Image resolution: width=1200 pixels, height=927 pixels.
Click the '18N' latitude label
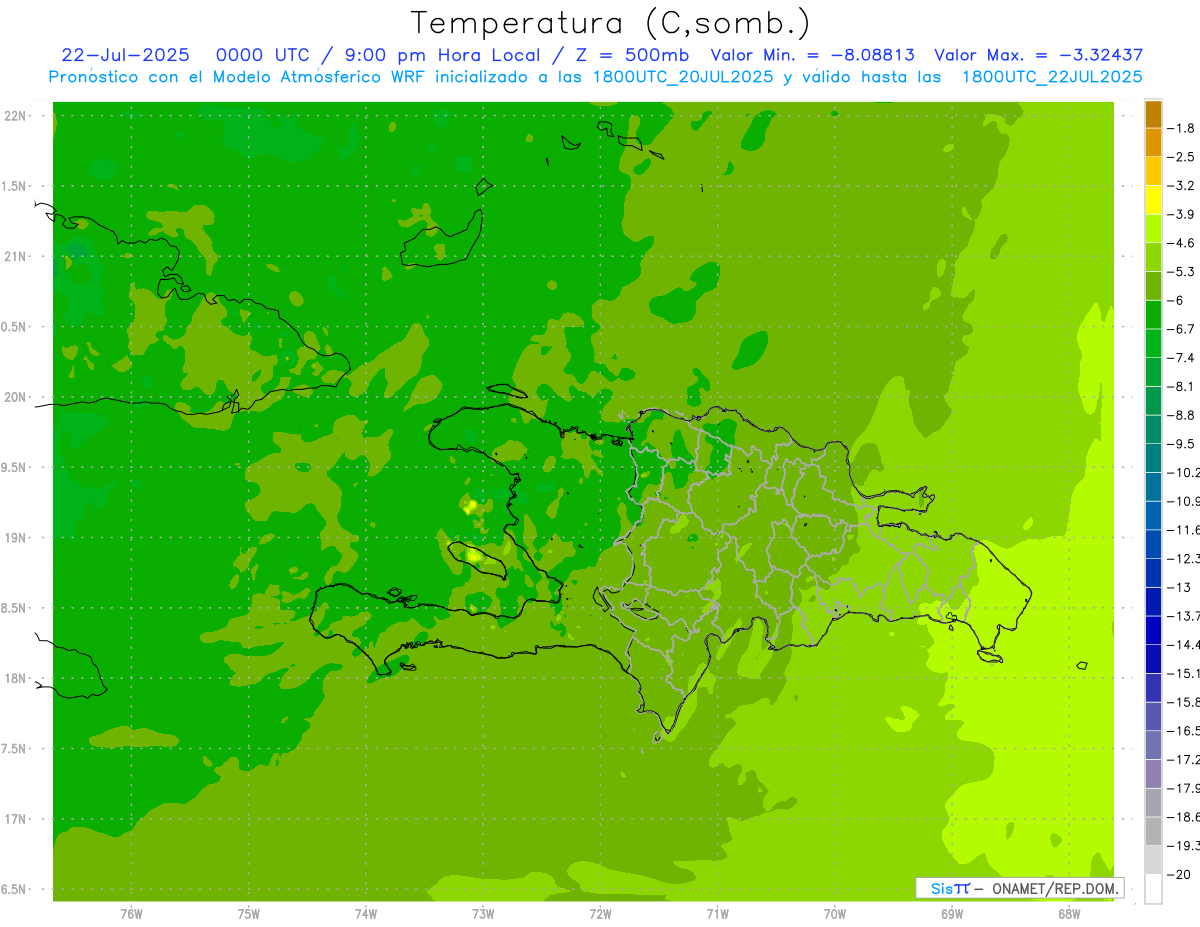point(14,678)
